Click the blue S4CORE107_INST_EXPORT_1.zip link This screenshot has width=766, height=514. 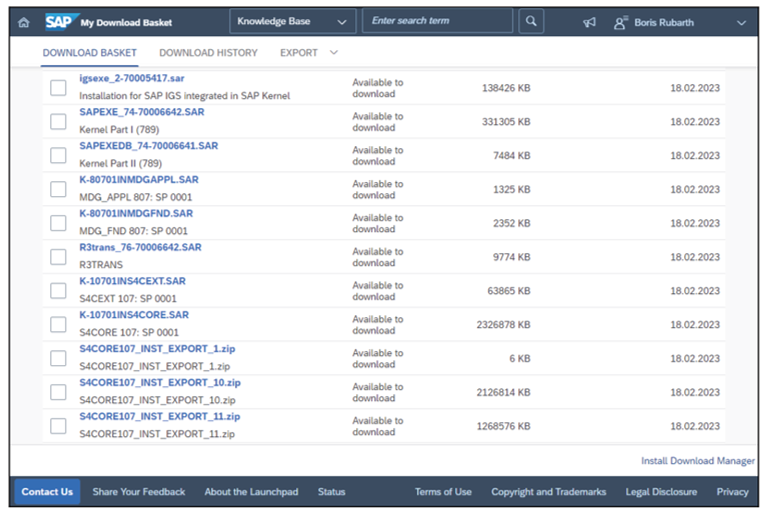pyautogui.click(x=157, y=348)
